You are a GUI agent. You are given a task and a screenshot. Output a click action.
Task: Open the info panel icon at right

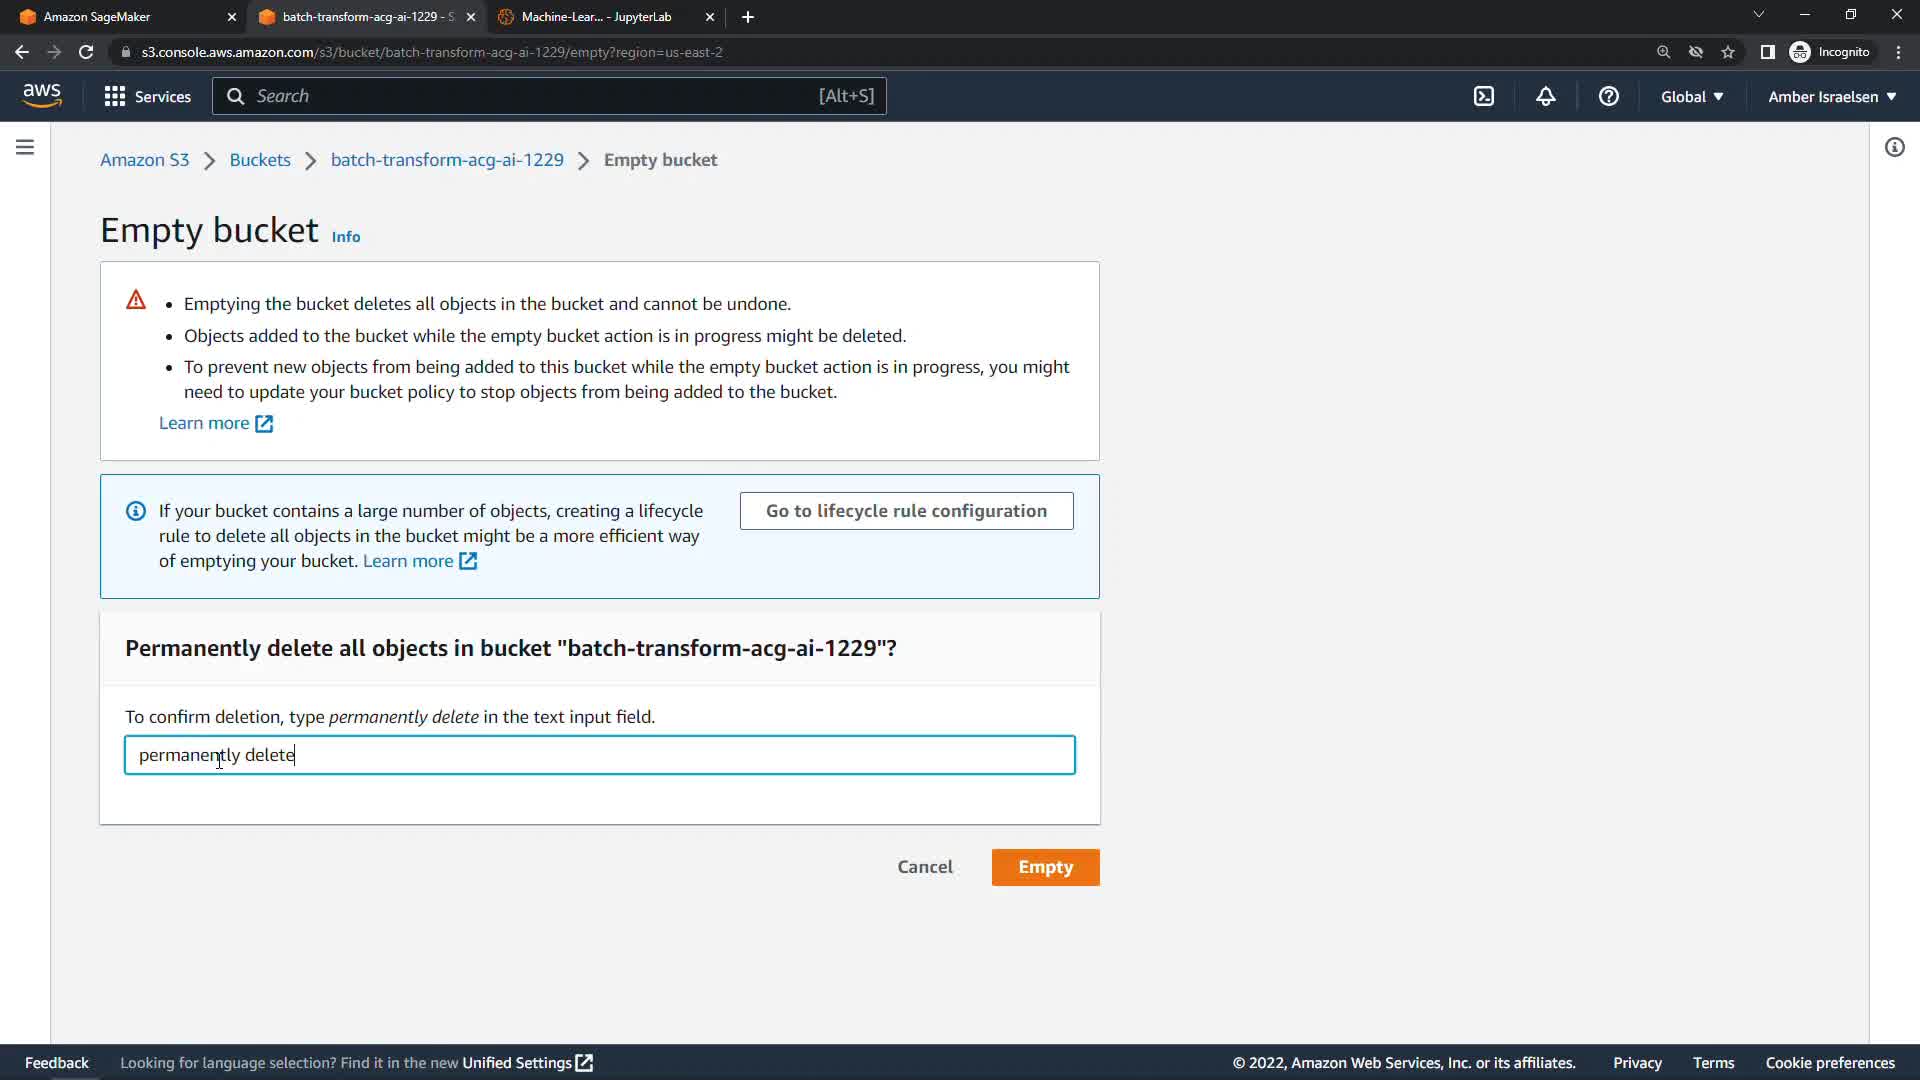pos(1894,147)
